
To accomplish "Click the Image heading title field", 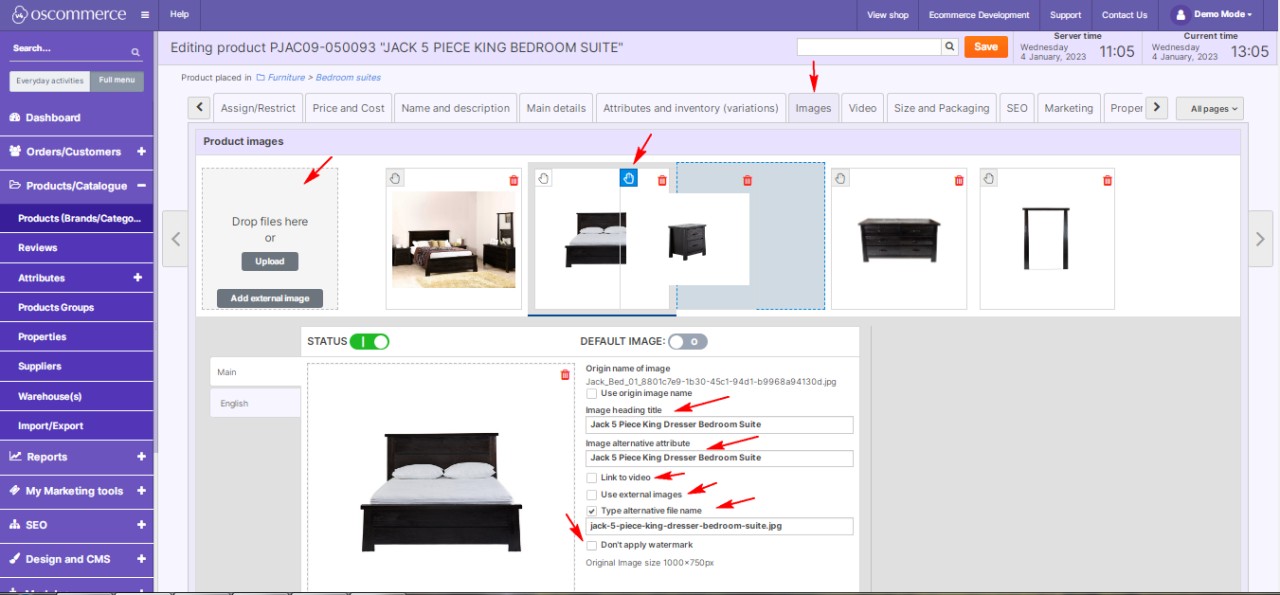I will (x=720, y=424).
